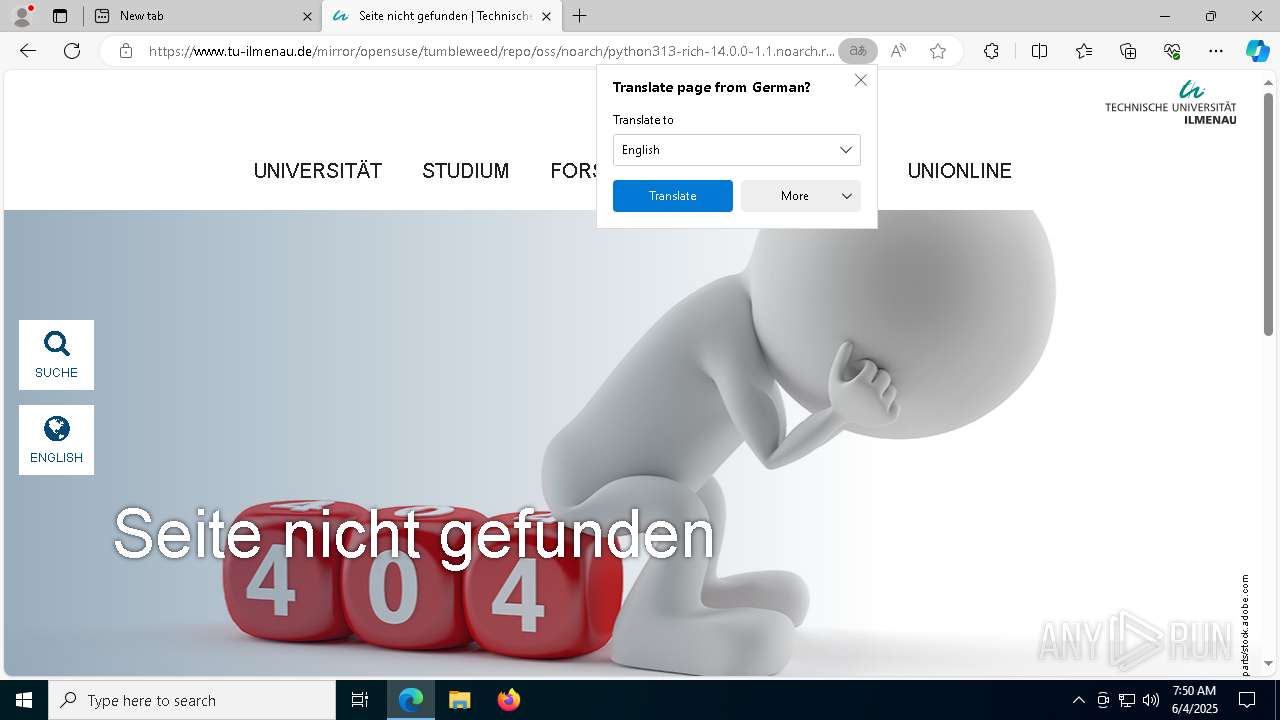
Task: Open the volume control icon
Action: (1151, 700)
